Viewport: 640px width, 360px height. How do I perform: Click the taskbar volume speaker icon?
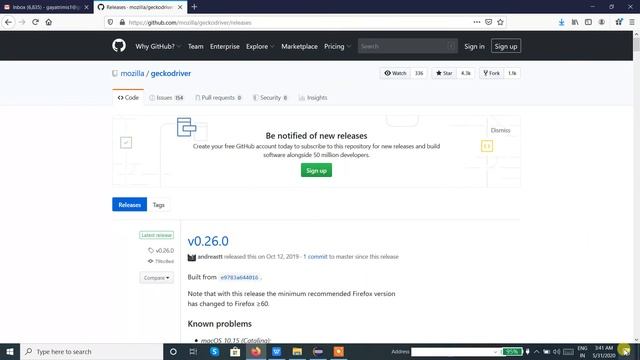tap(556, 351)
